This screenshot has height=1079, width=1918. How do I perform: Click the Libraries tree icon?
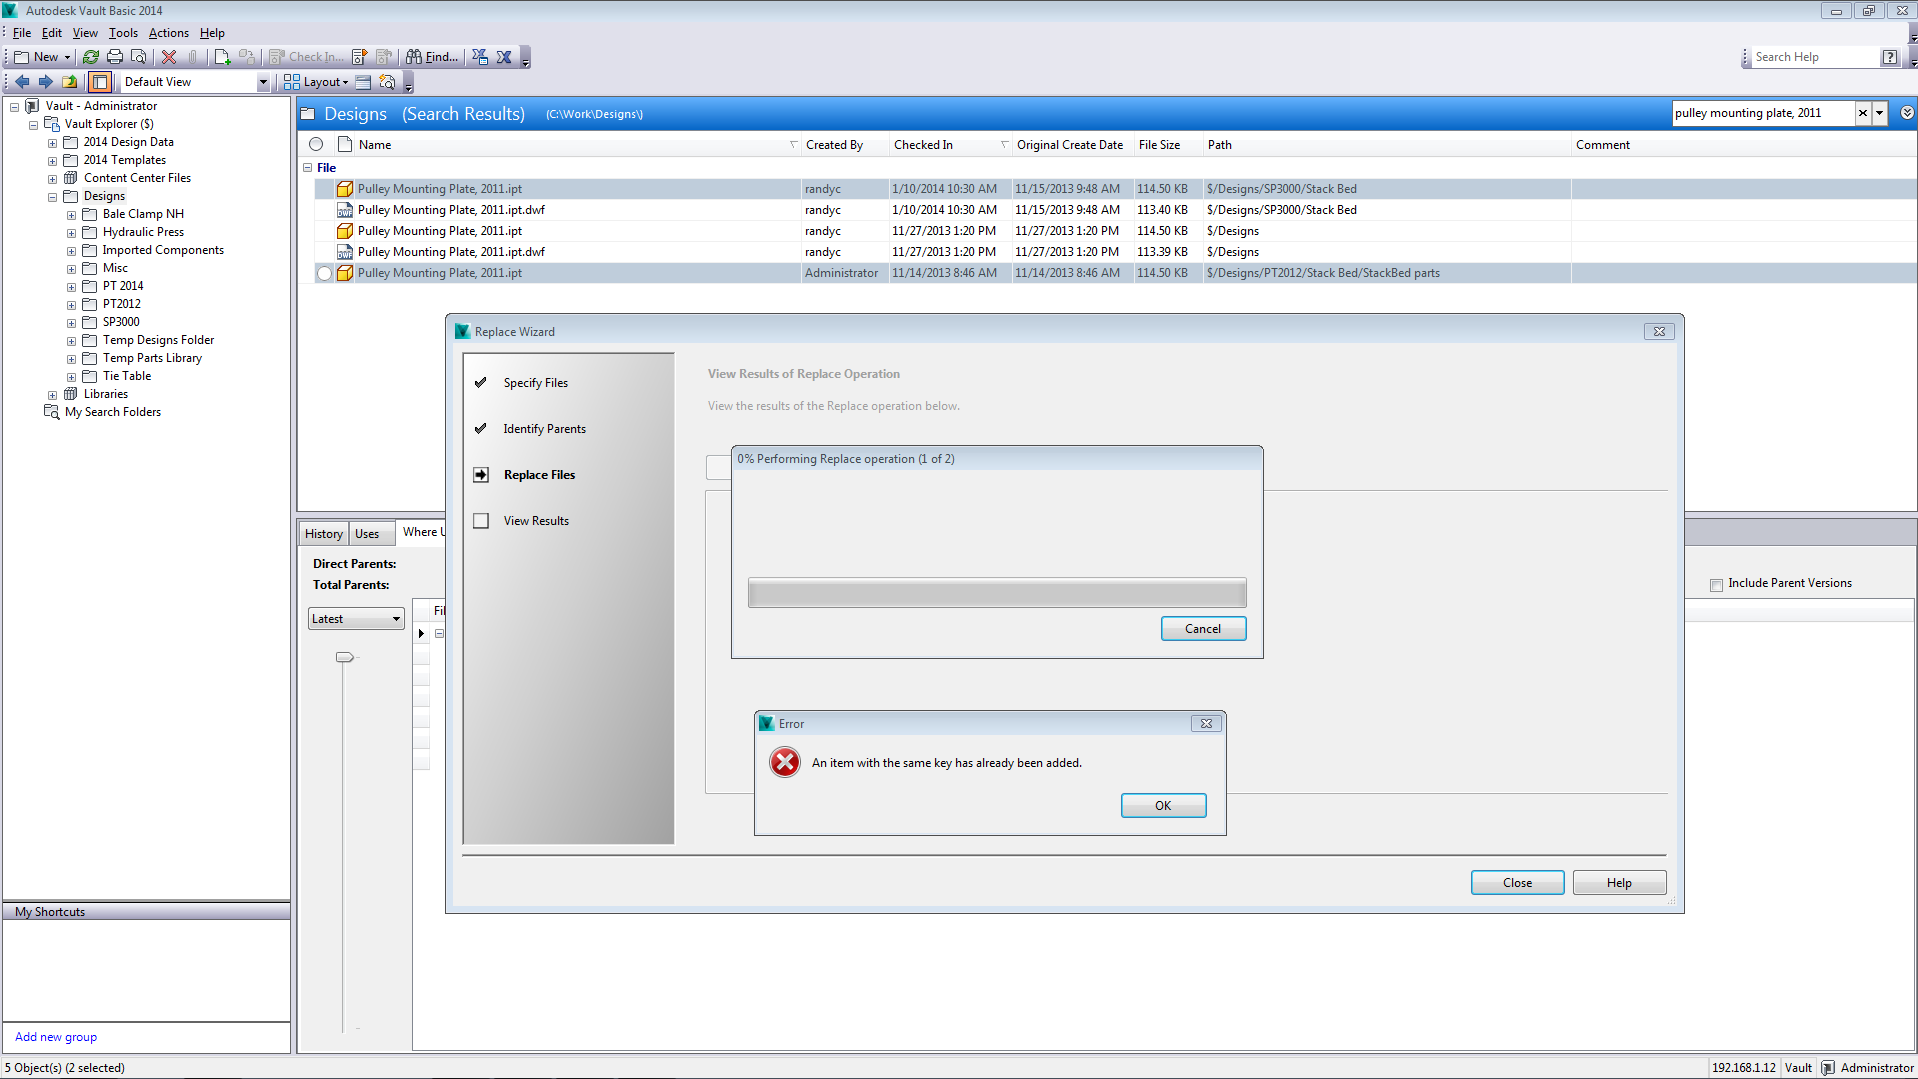(71, 394)
